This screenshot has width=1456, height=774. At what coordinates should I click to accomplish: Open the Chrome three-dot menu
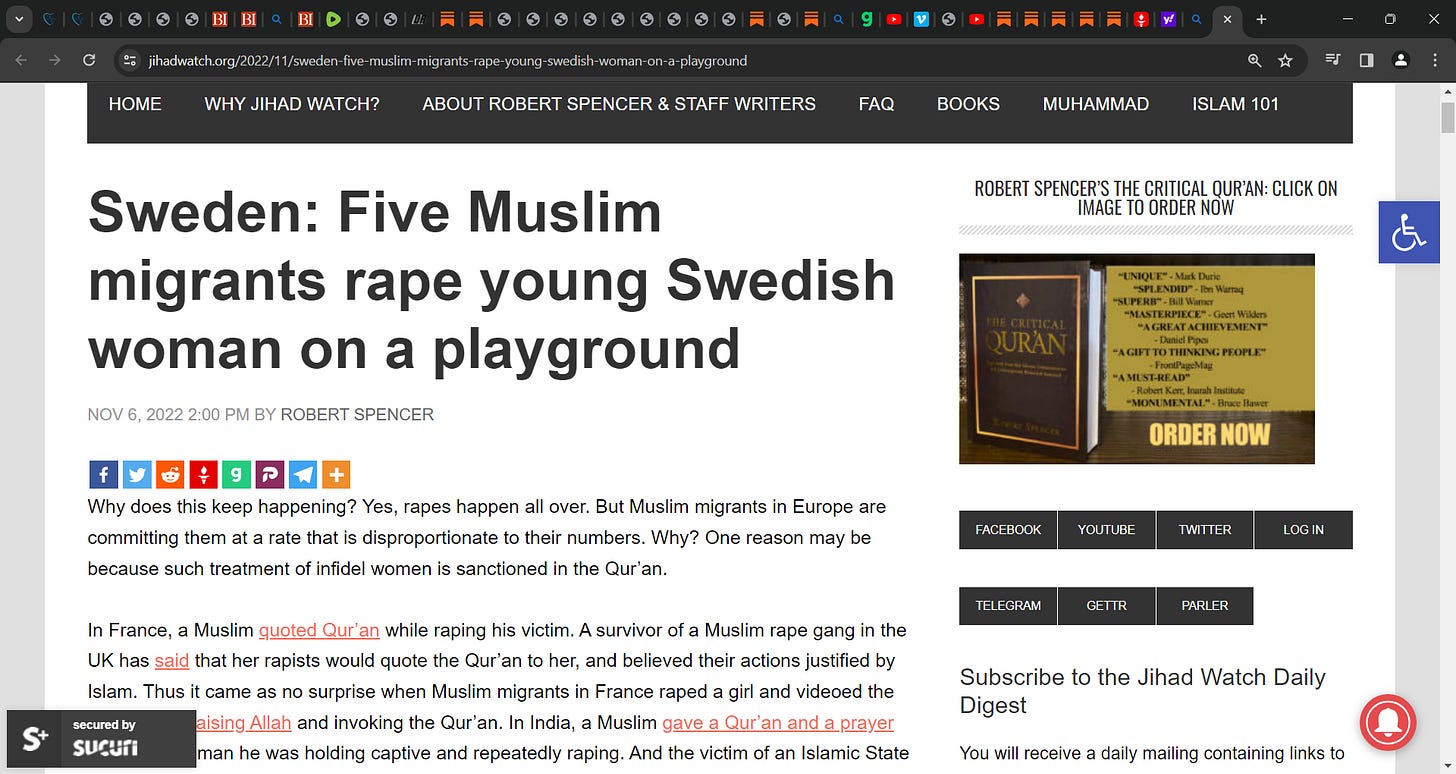pyautogui.click(x=1435, y=60)
